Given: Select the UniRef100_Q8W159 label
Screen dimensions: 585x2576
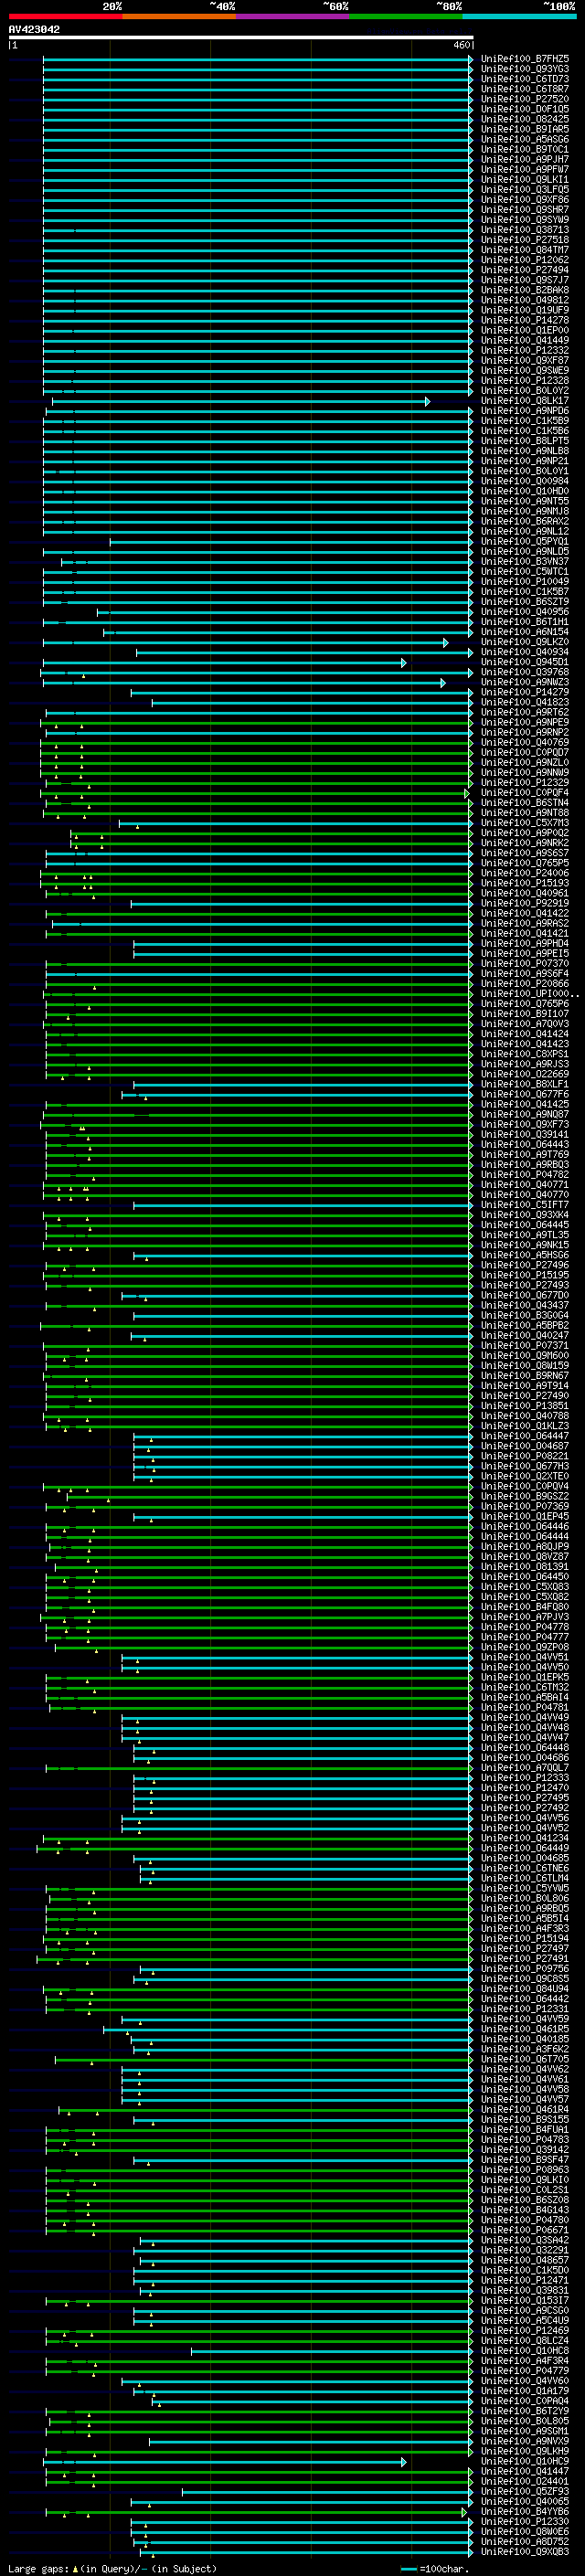Looking at the screenshot, I should 525,1365.
